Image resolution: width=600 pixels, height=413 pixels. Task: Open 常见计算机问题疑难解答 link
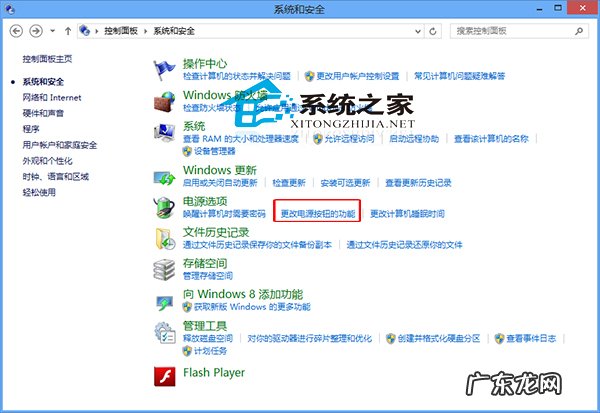[460, 76]
